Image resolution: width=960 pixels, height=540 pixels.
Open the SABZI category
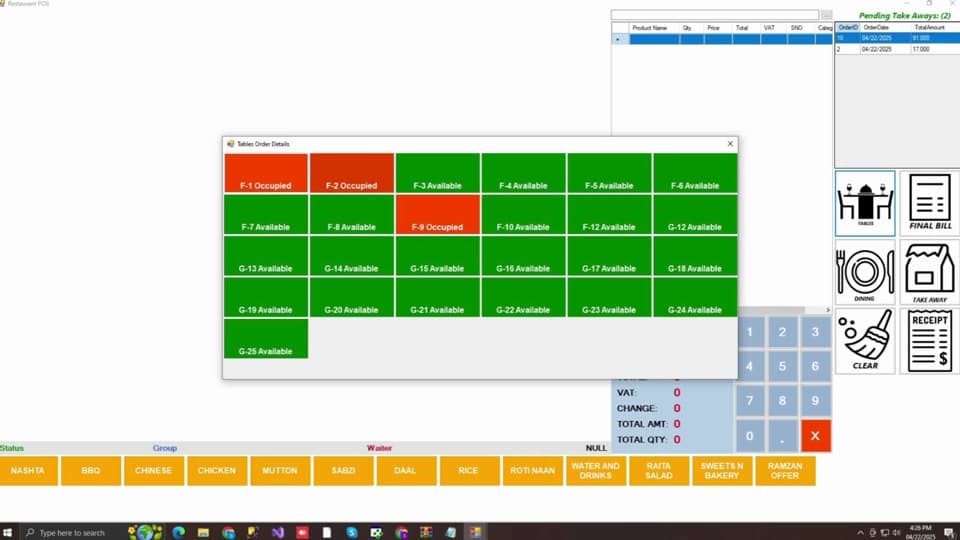pyautogui.click(x=343, y=471)
